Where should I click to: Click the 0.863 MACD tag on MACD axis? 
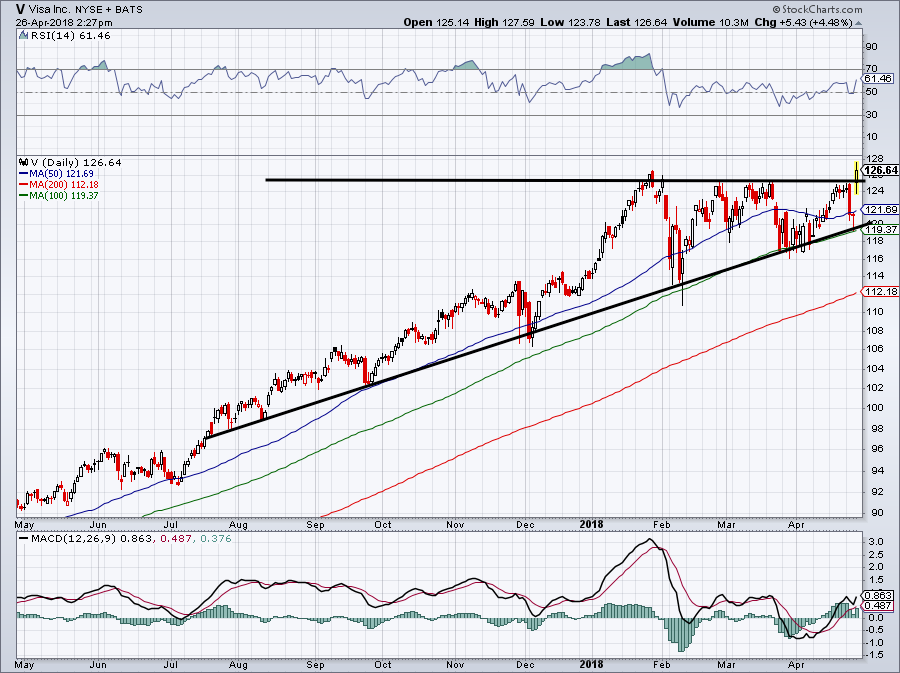point(879,596)
